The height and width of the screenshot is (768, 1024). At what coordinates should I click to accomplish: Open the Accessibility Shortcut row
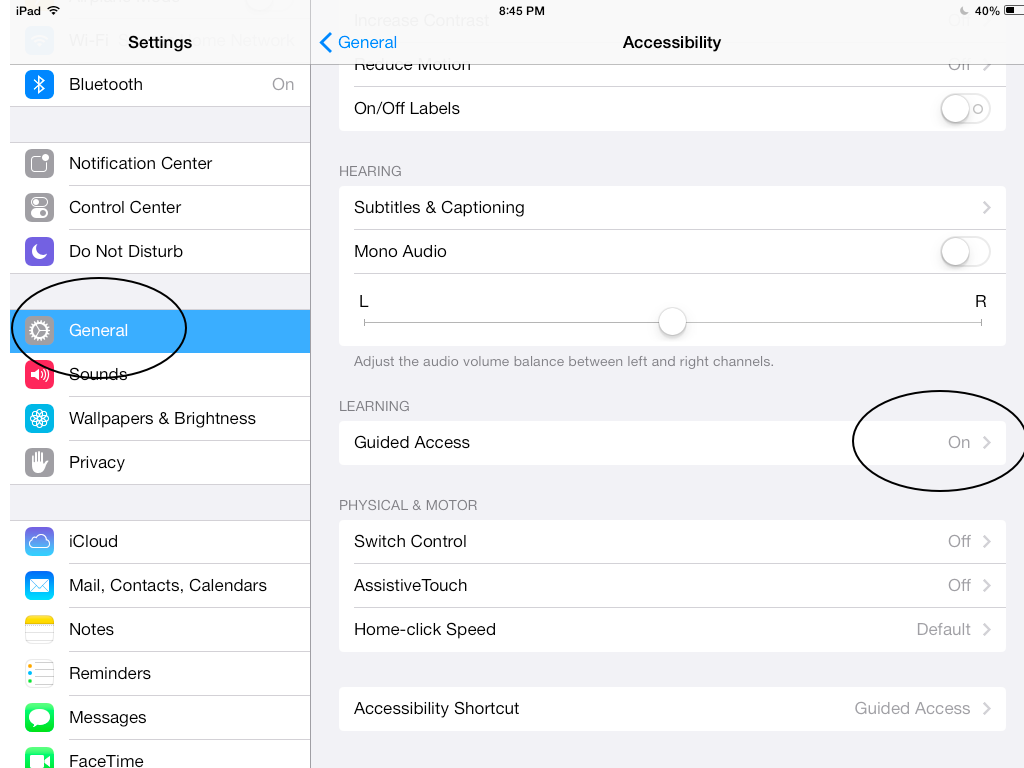[x=671, y=708]
